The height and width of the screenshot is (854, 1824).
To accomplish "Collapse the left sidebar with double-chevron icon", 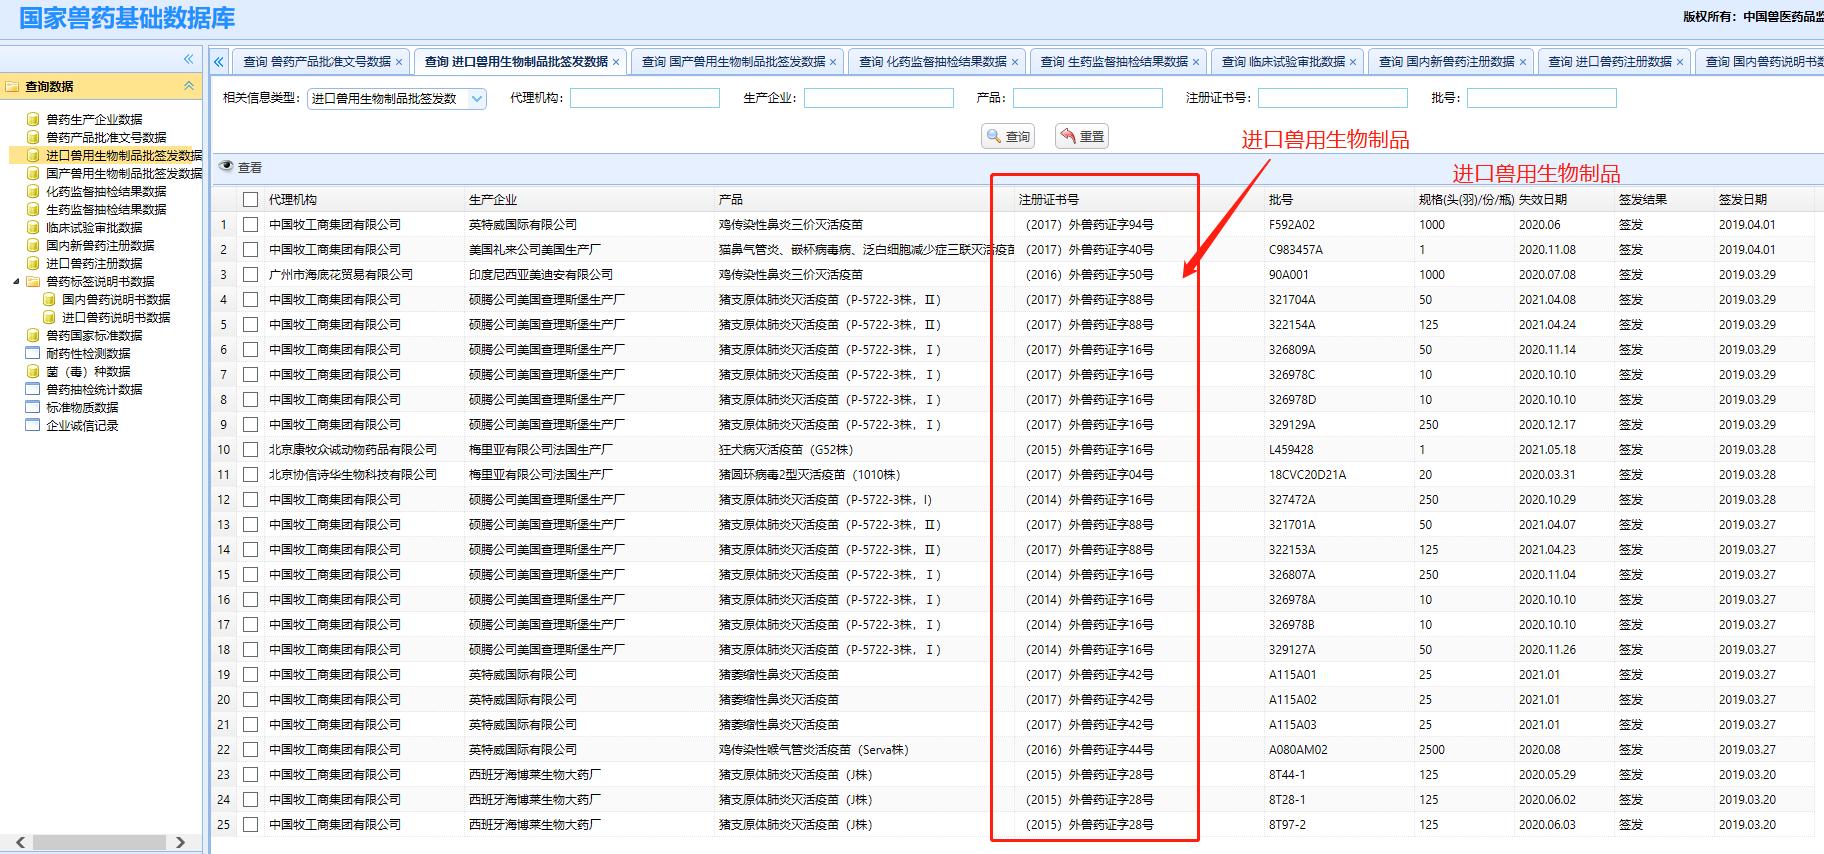I will click(x=188, y=59).
